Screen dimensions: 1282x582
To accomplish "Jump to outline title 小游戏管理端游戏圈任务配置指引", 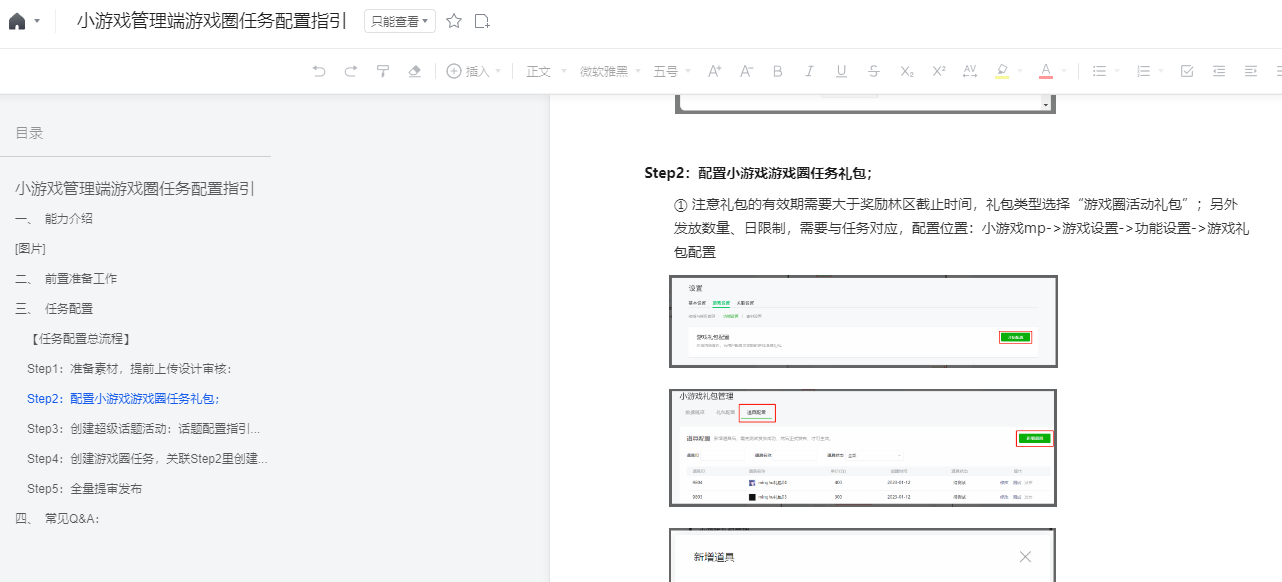I will click(x=135, y=188).
